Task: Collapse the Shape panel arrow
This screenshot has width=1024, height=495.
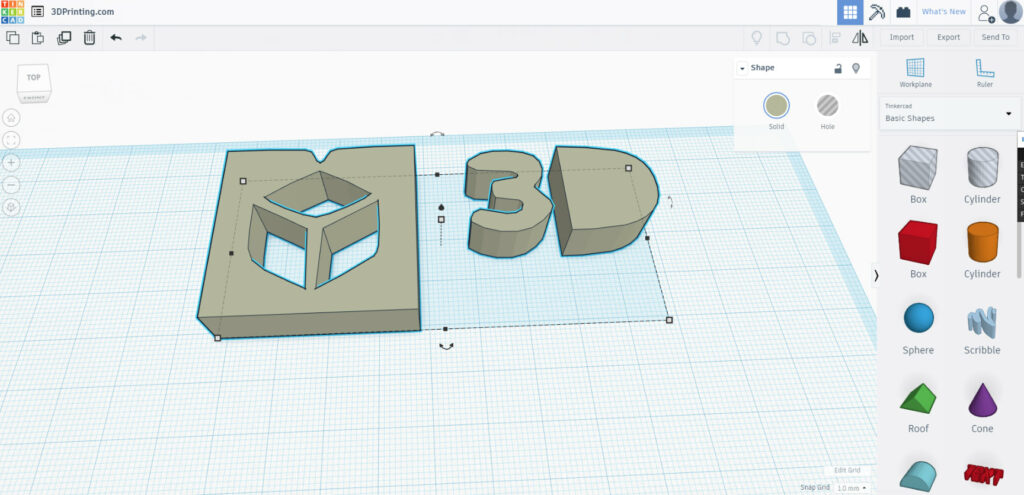Action: tap(743, 69)
